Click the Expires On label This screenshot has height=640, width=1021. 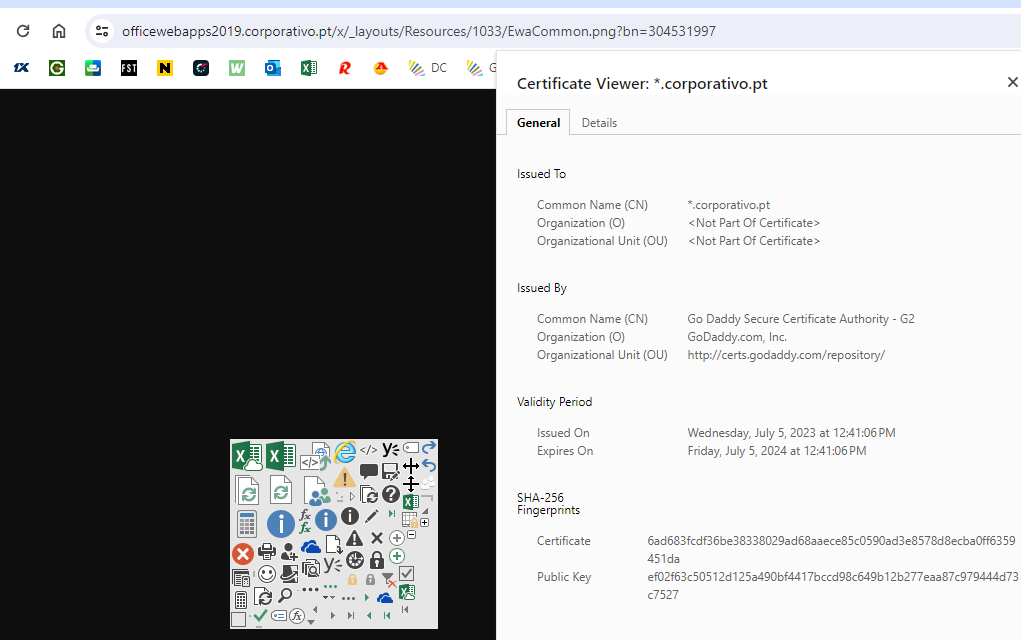[x=565, y=451]
